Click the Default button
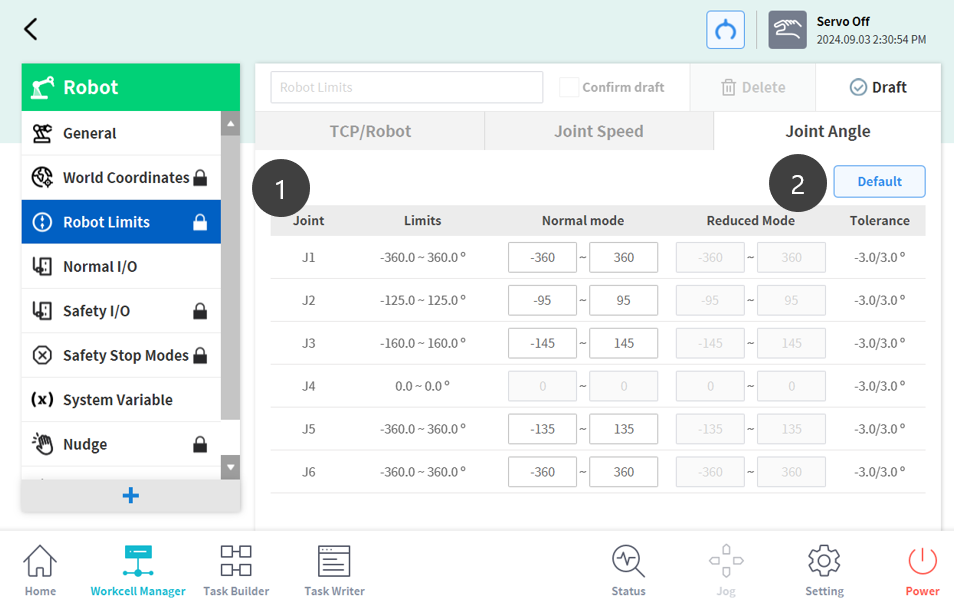This screenshot has height=604, width=954. pos(879,181)
